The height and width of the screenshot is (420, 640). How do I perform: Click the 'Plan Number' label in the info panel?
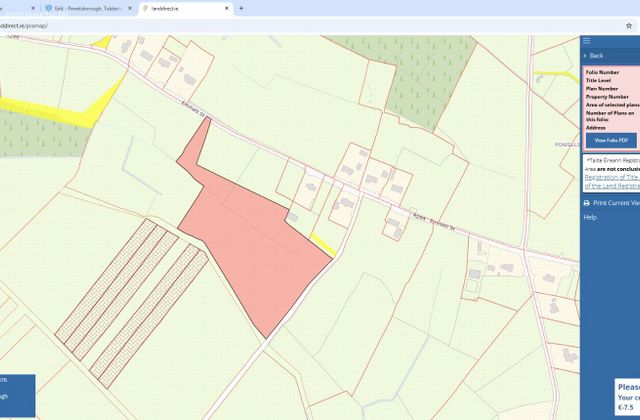[602, 89]
